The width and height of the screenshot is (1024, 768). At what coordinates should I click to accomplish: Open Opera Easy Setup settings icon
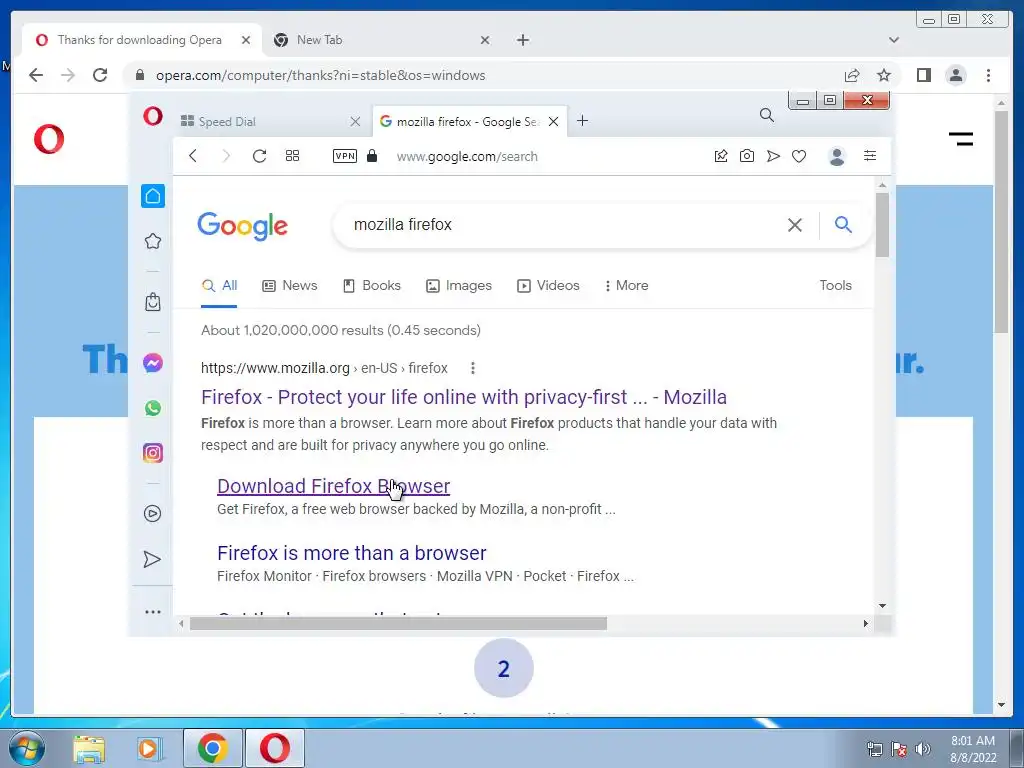pyautogui.click(x=870, y=155)
